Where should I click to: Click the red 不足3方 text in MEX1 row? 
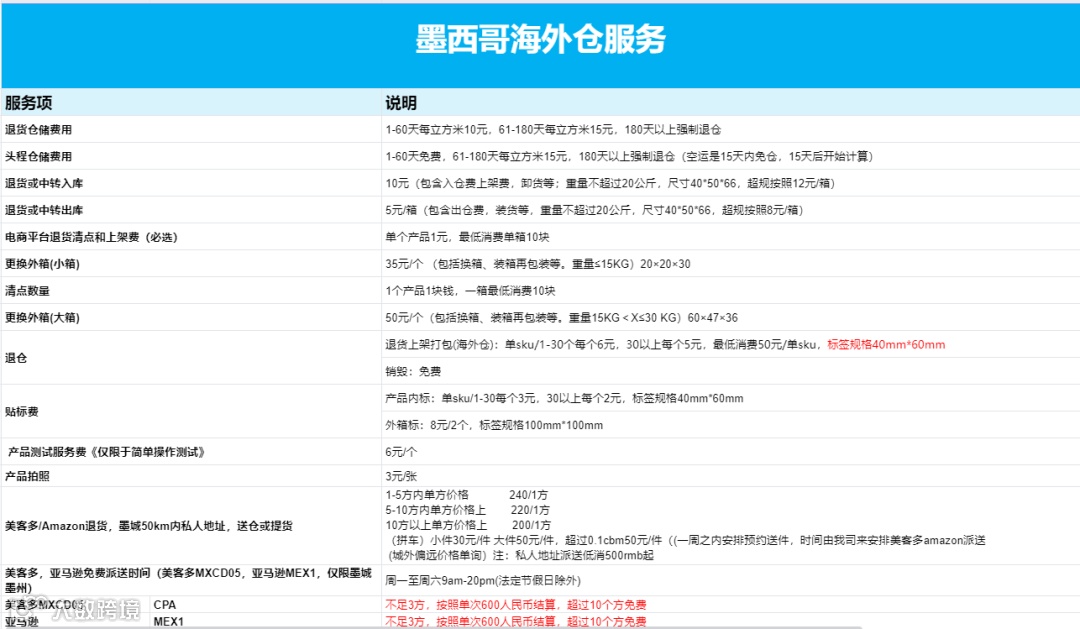(516, 621)
